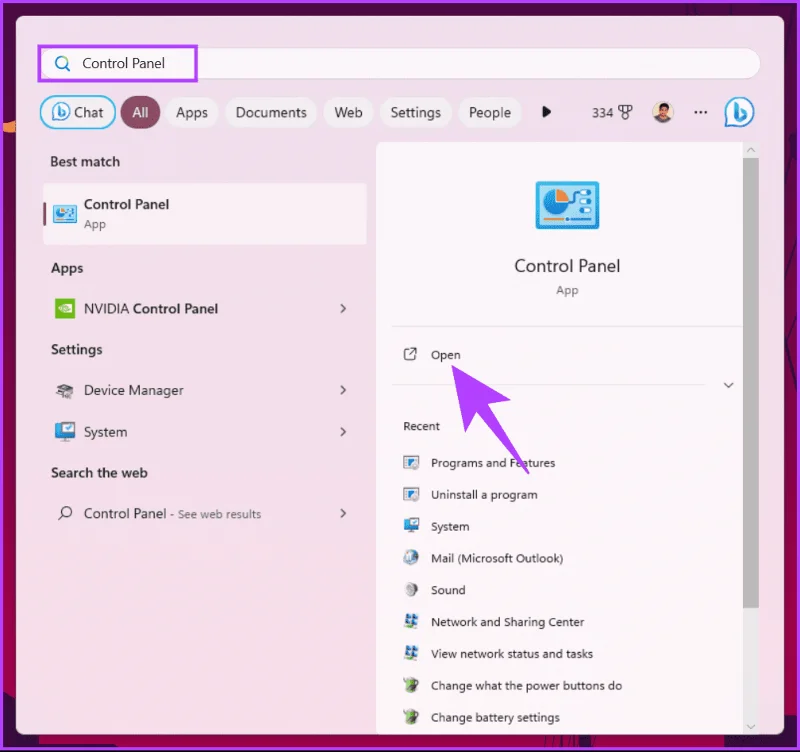Expand Control Panel web results chevron
Viewport: 800px width, 752px height.
coord(343,513)
